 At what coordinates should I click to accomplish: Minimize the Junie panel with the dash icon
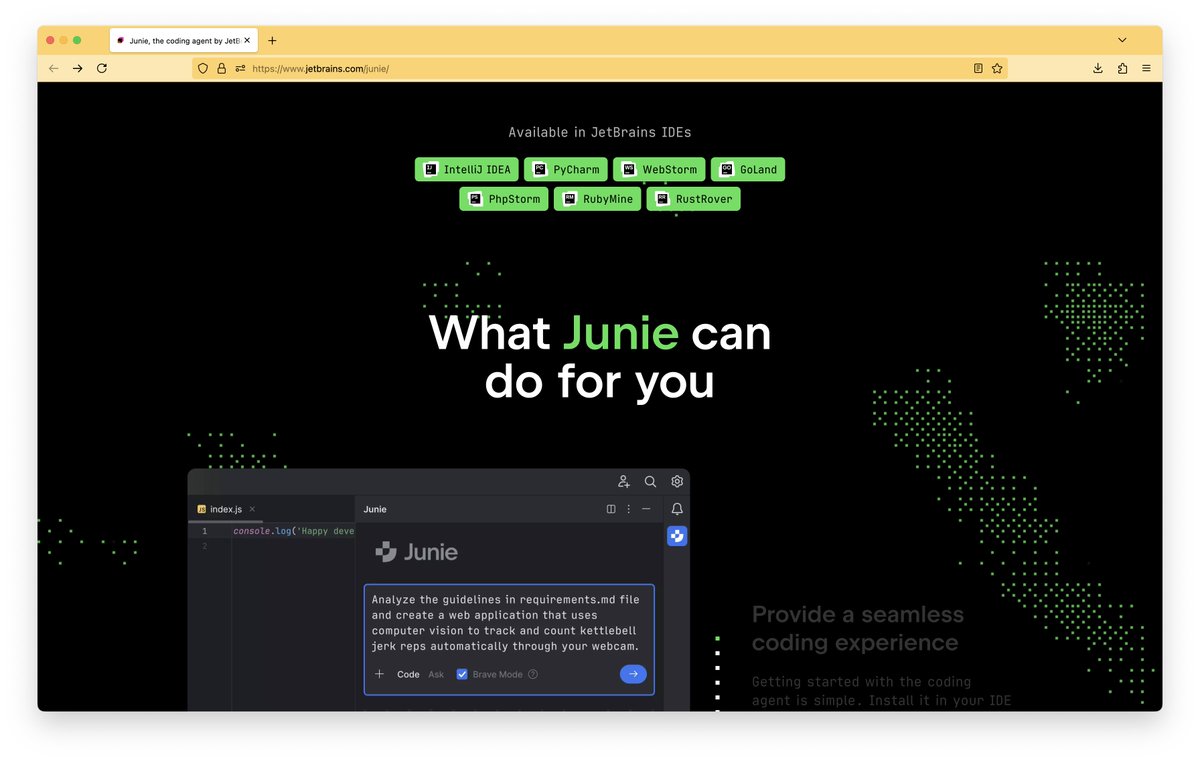click(x=646, y=509)
